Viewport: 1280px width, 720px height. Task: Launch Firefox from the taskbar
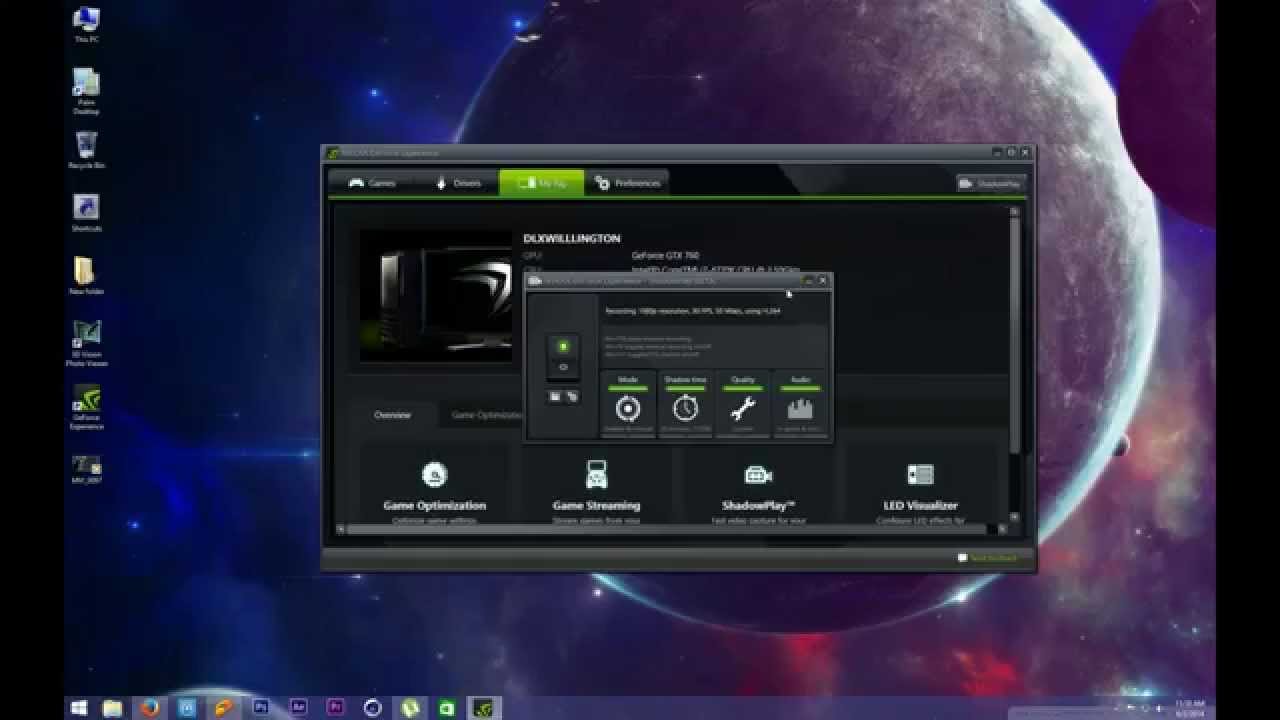tap(150, 708)
